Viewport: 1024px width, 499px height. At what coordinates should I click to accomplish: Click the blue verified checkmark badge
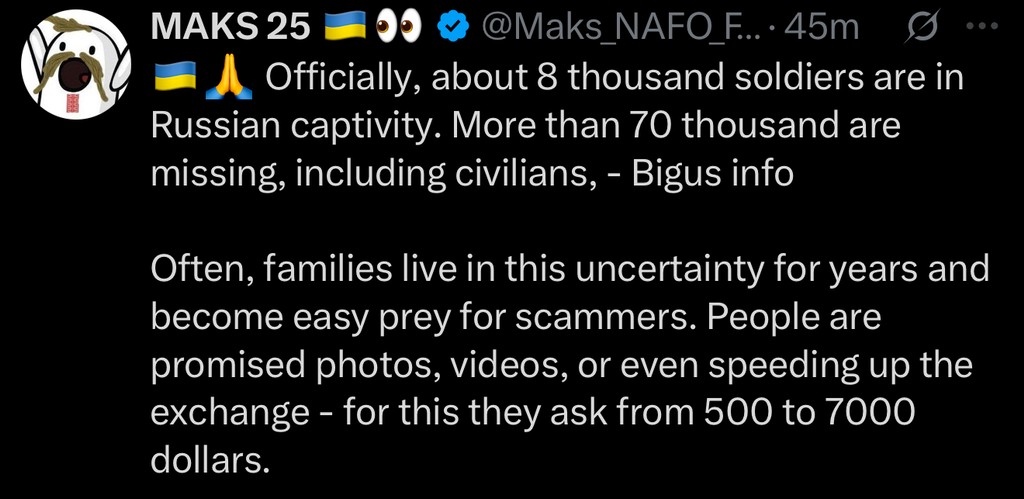tap(455, 28)
